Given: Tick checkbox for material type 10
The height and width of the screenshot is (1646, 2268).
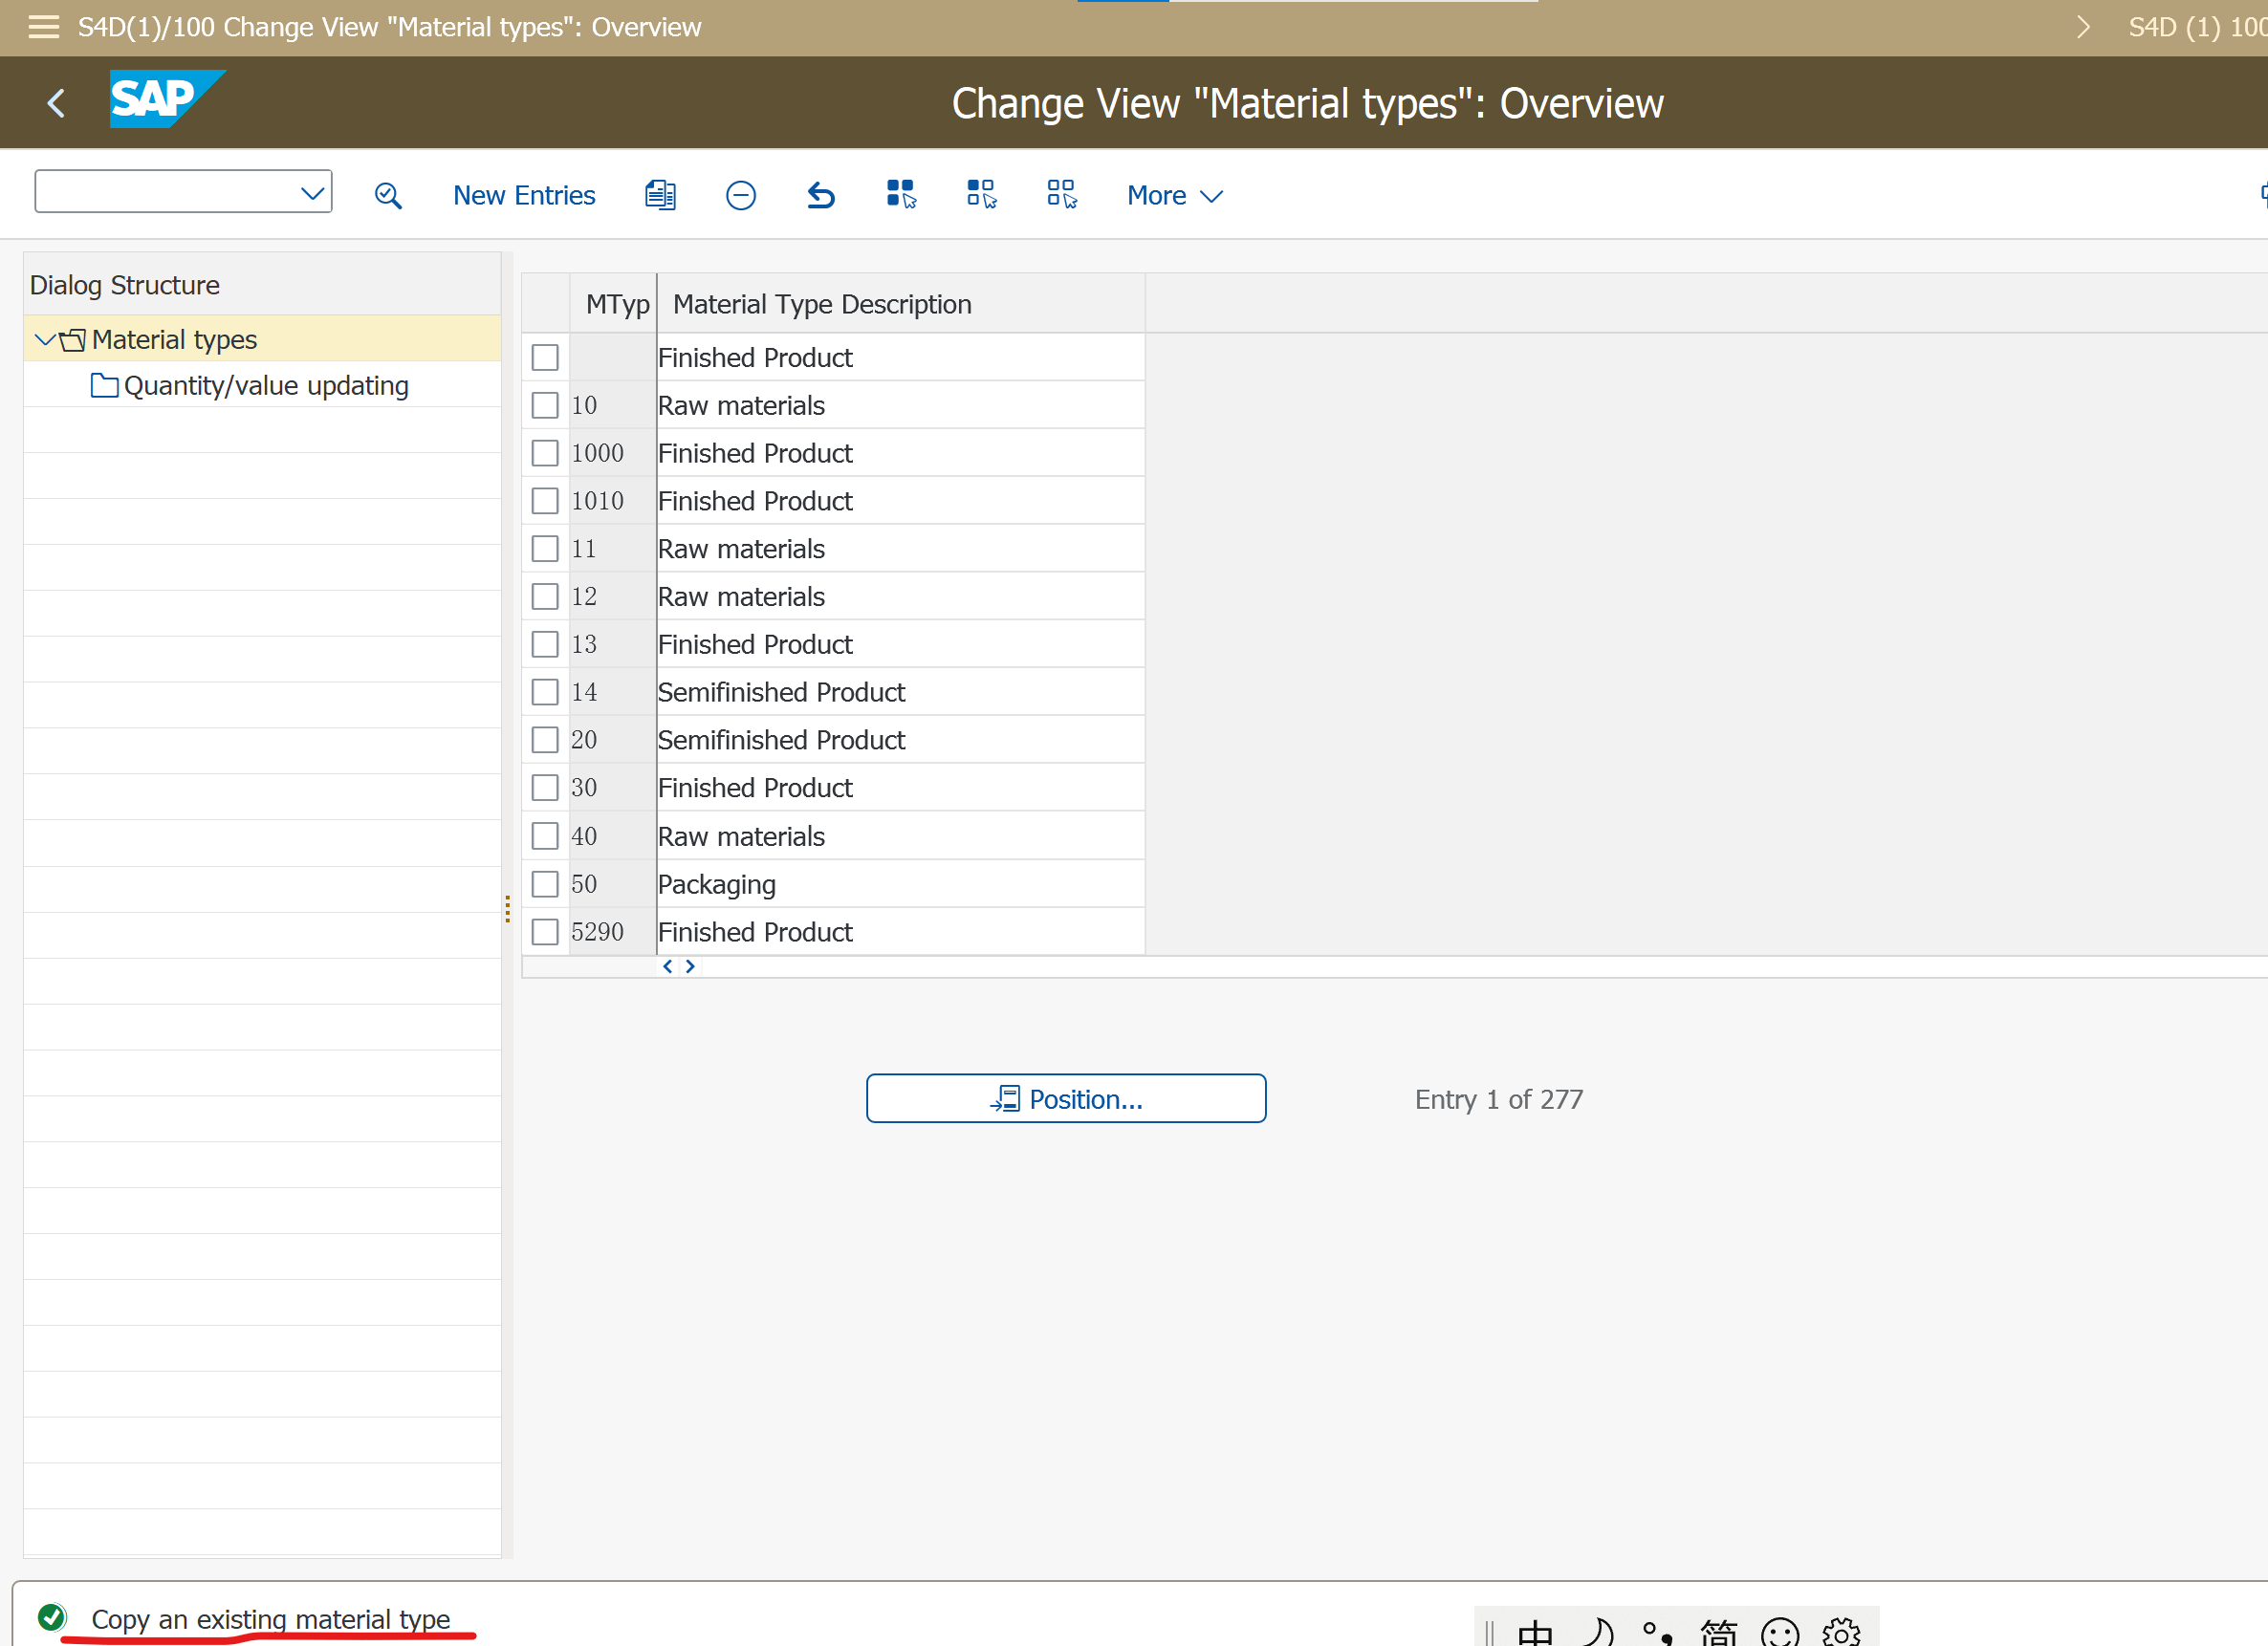Looking at the screenshot, I should [x=545, y=405].
